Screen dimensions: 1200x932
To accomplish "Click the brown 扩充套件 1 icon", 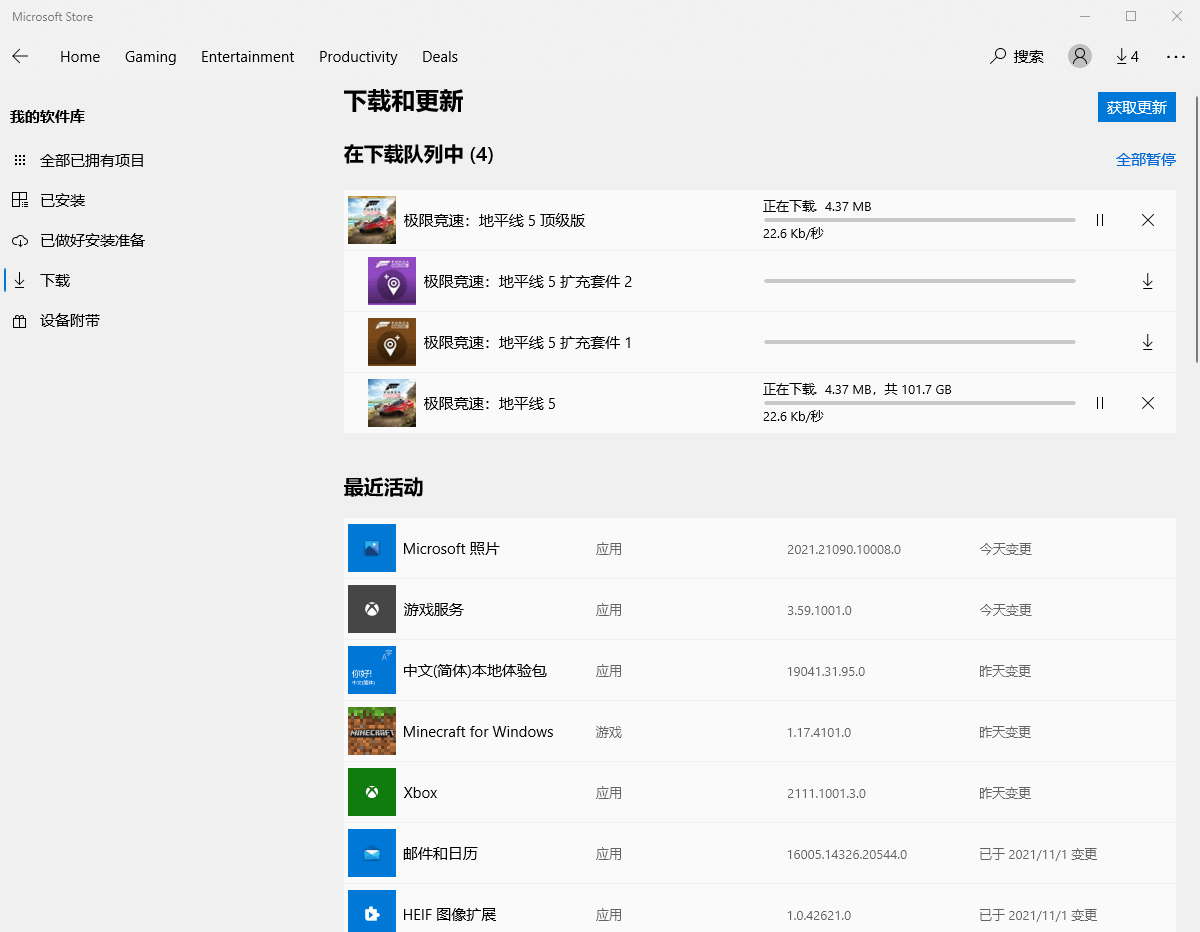I will [x=392, y=342].
